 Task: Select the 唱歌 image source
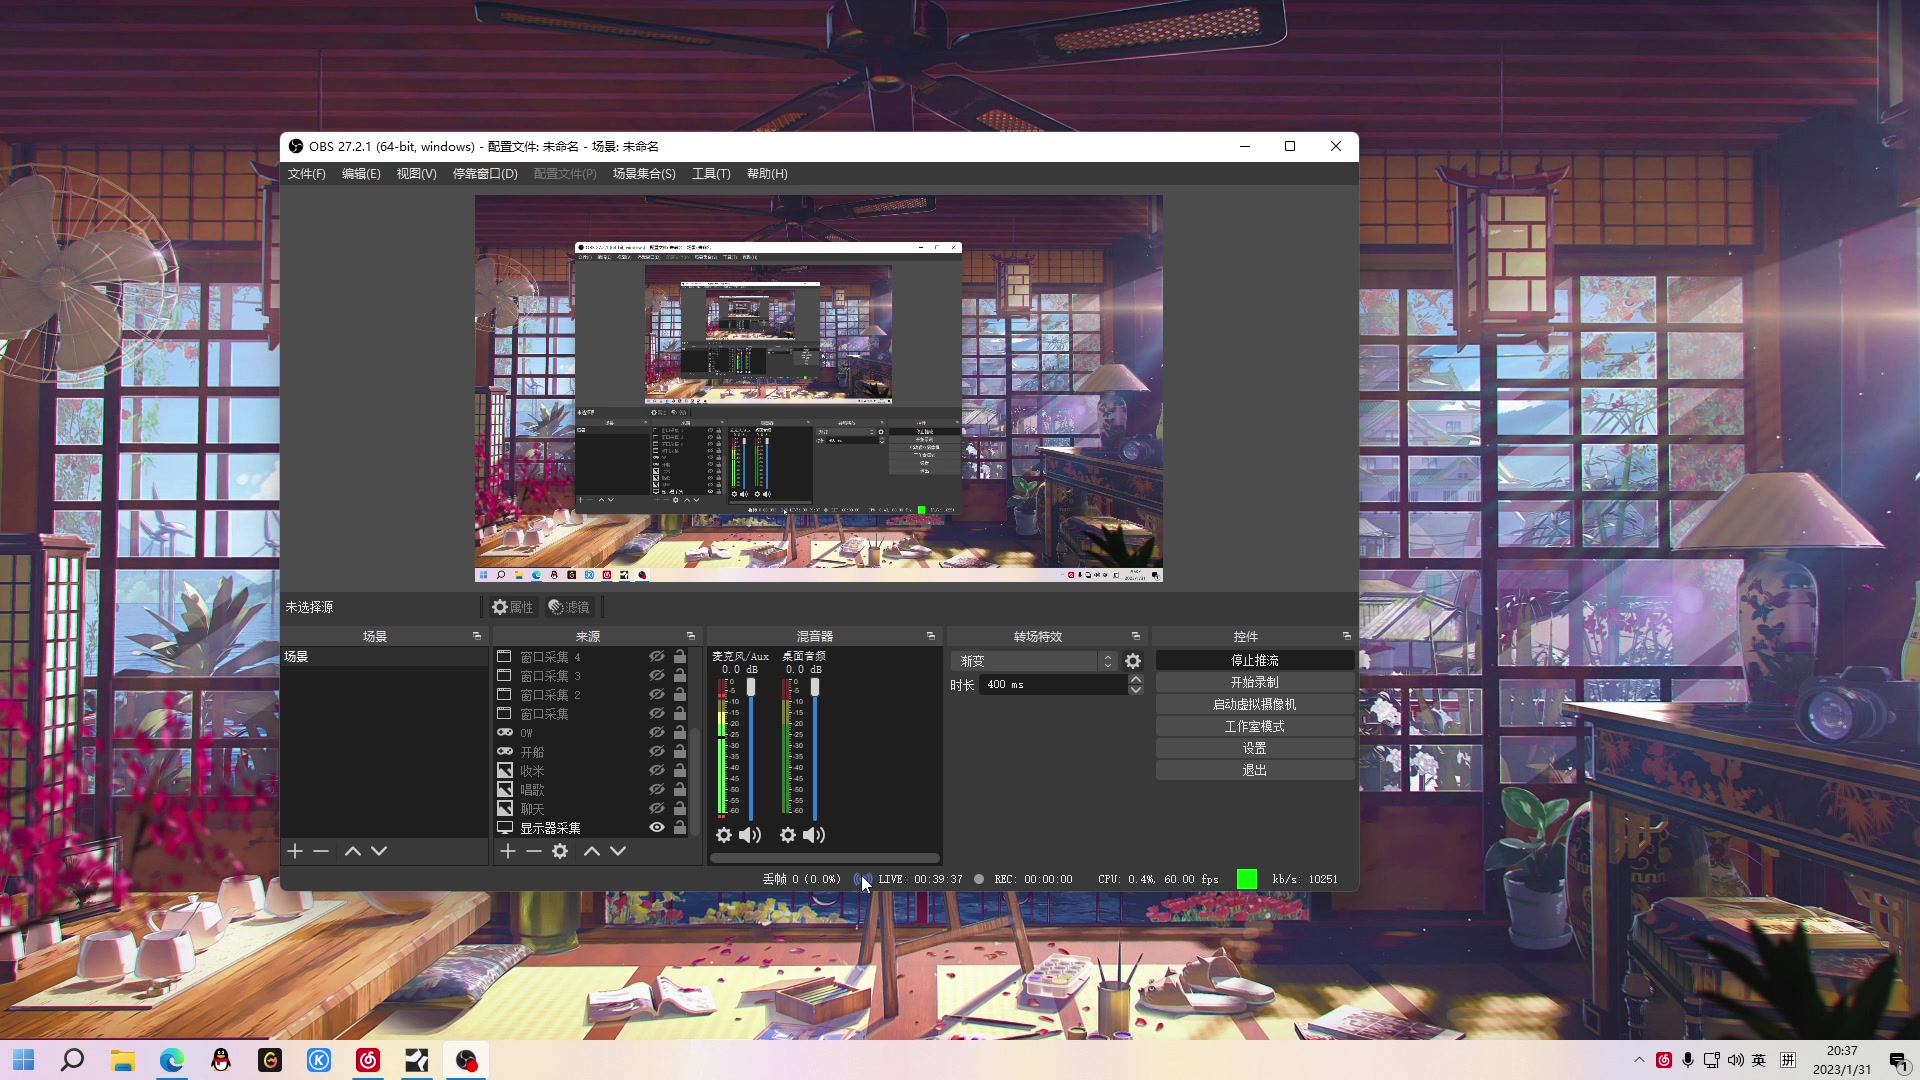click(x=532, y=789)
